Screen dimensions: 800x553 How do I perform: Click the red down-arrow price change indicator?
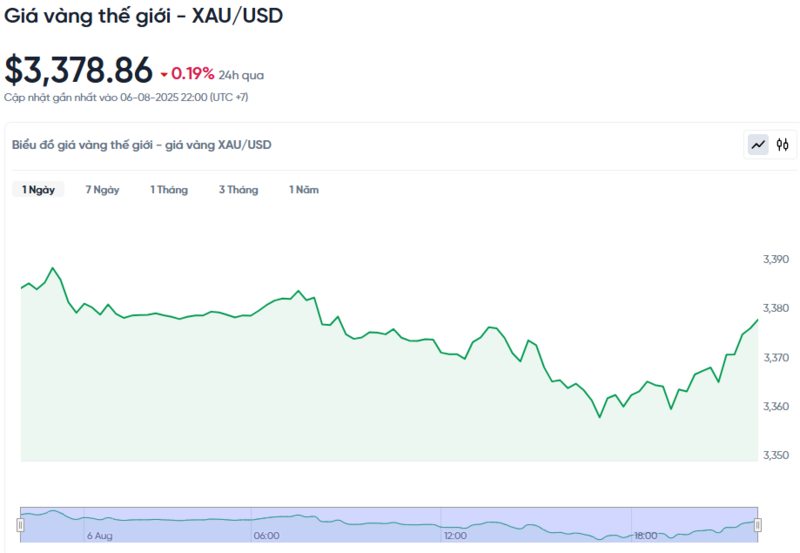[164, 74]
